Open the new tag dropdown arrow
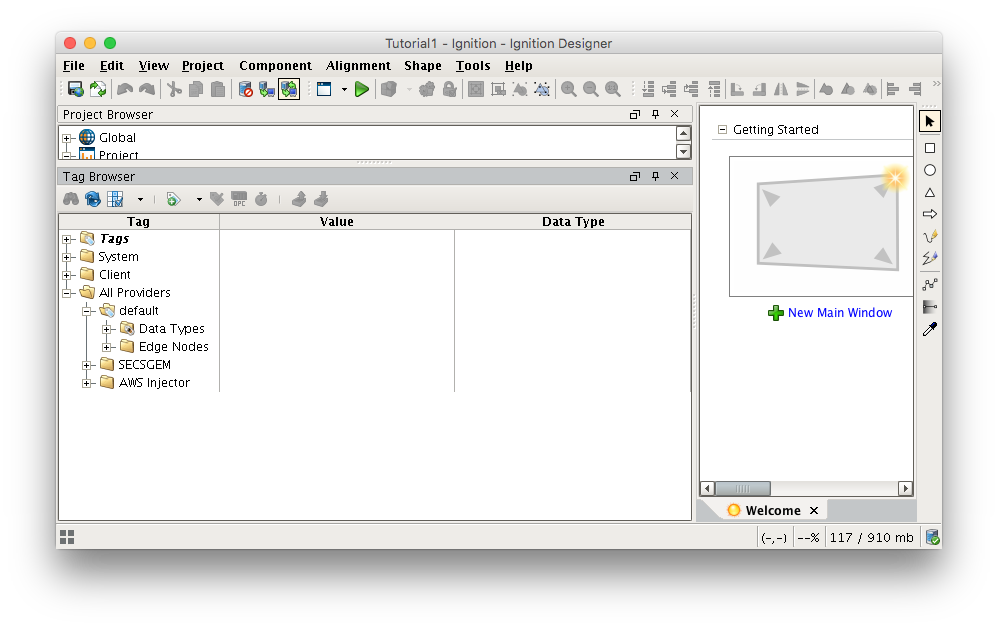The width and height of the screenshot is (998, 629). 198,199
